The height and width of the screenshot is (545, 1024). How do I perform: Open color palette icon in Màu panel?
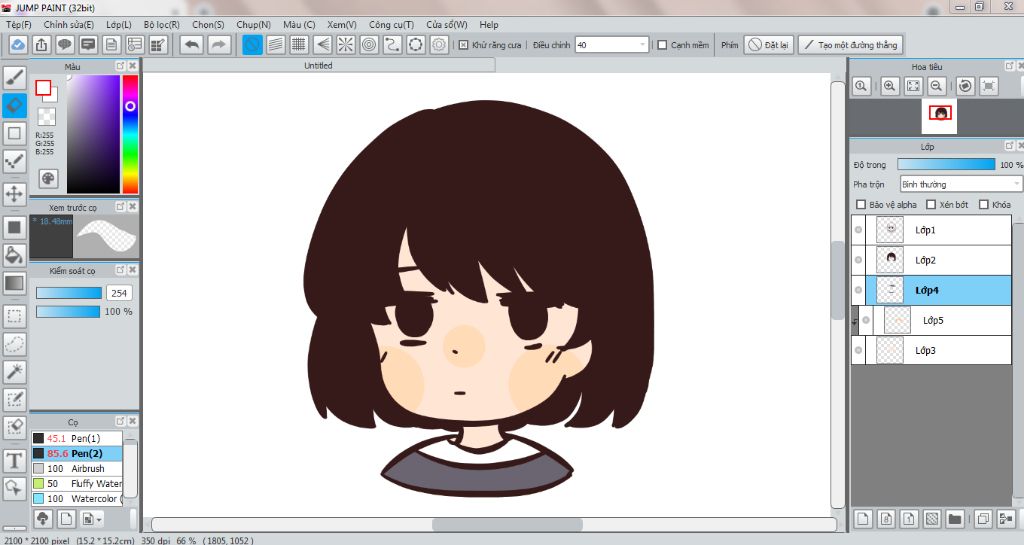48,178
